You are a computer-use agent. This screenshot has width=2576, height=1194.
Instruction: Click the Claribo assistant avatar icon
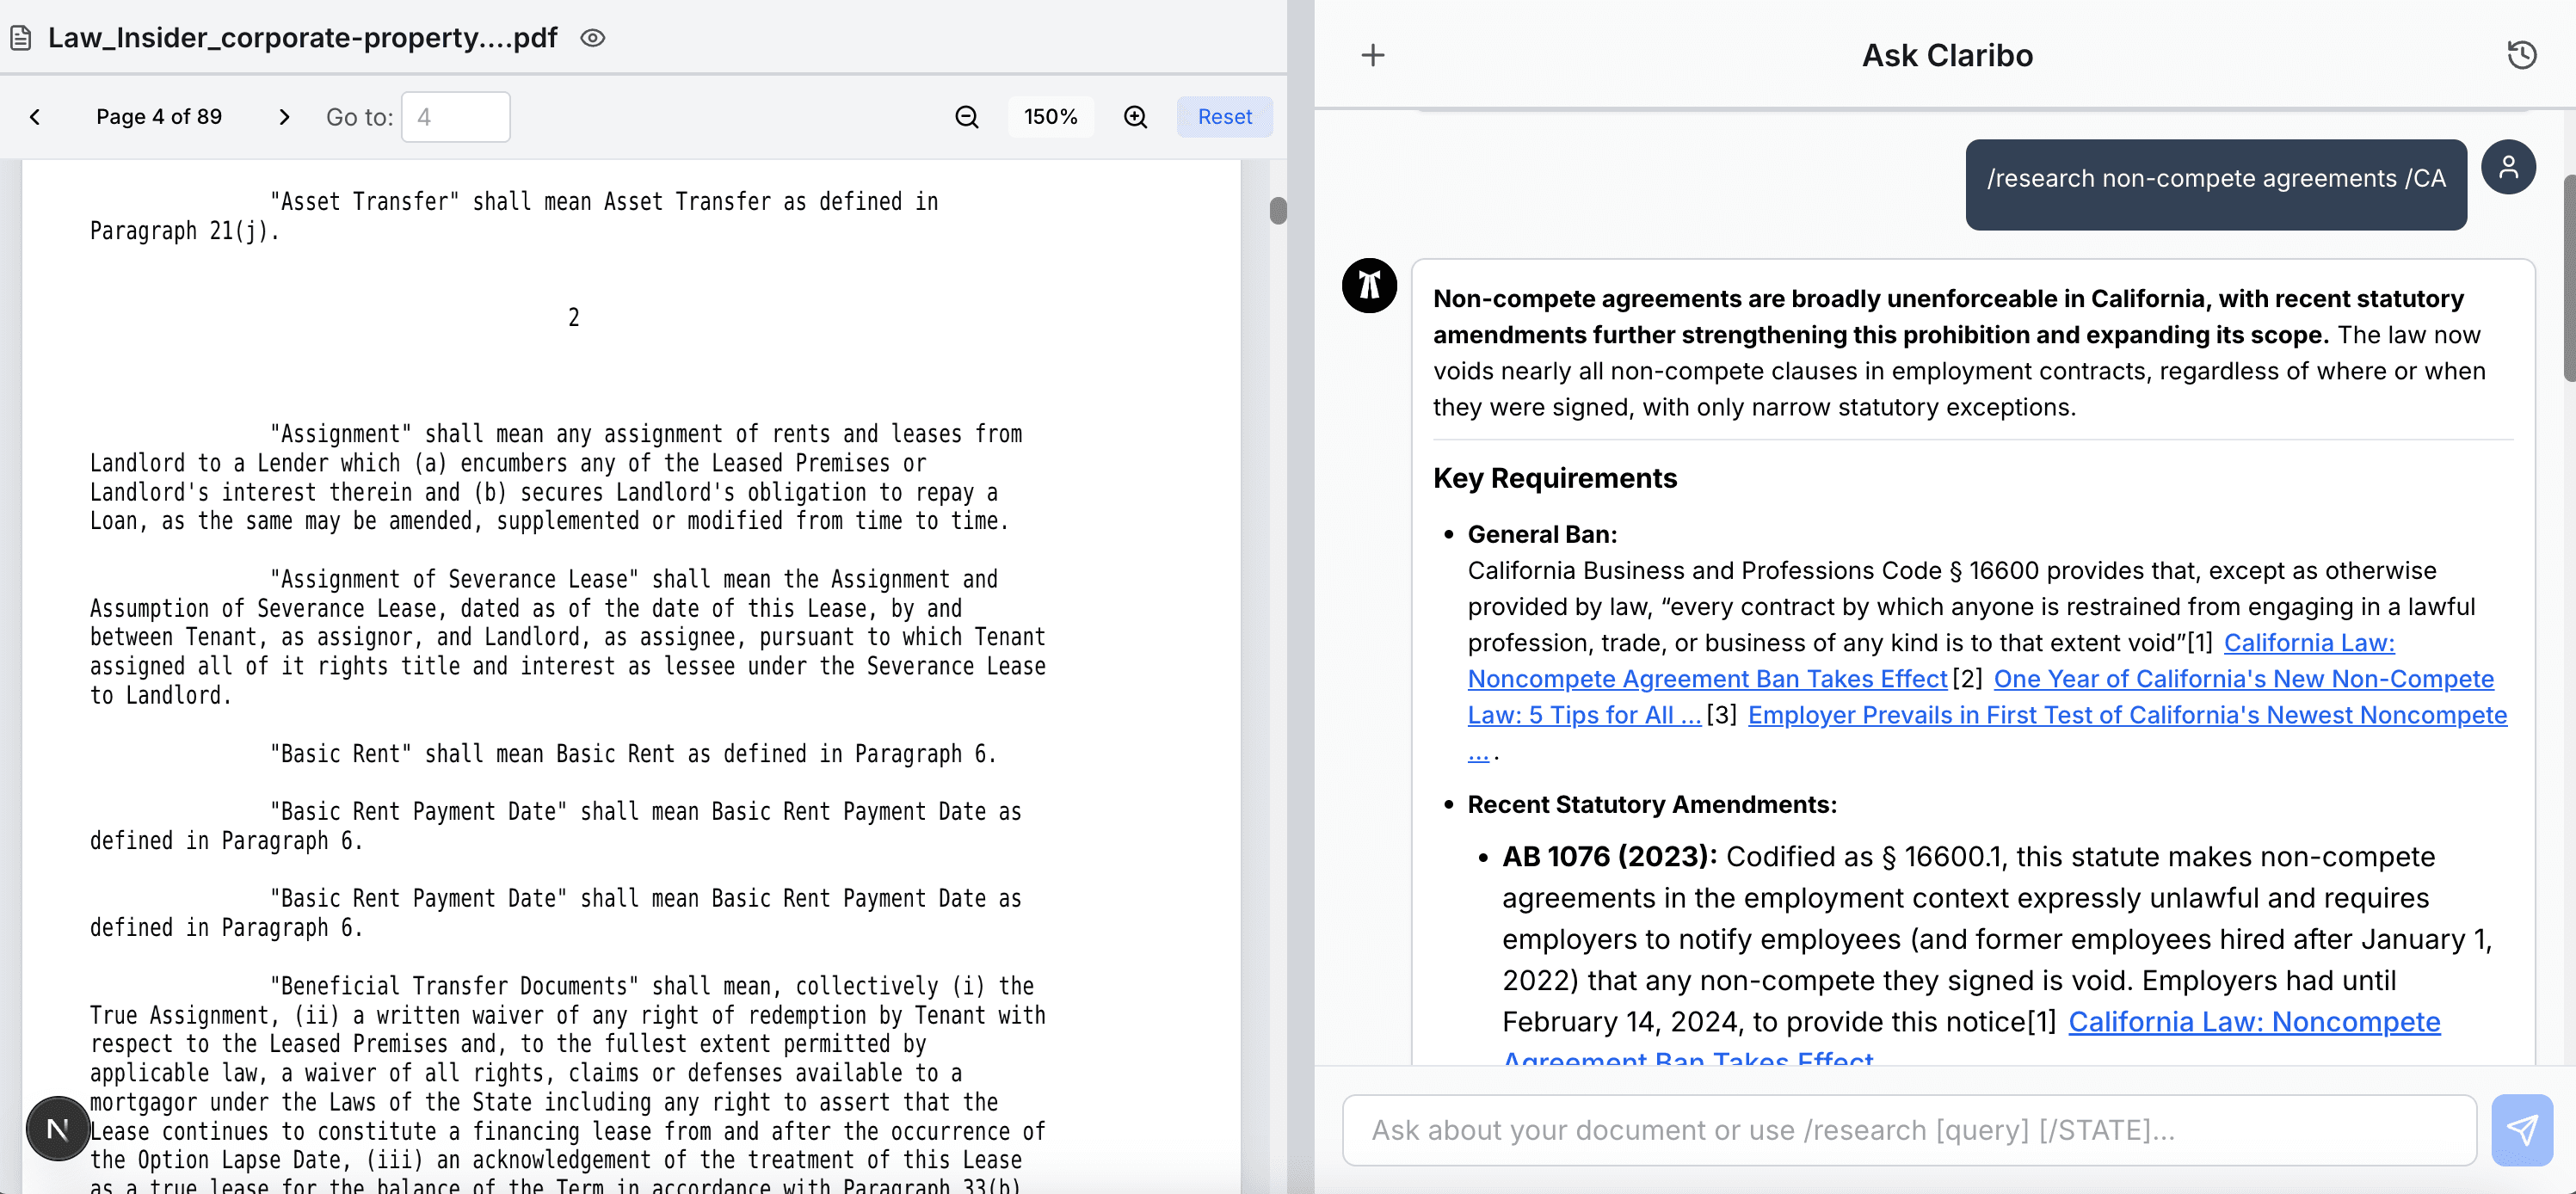(1369, 286)
